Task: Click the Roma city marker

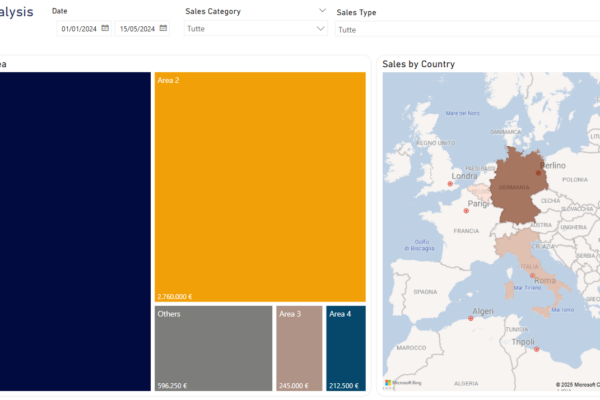Action: 532,276
